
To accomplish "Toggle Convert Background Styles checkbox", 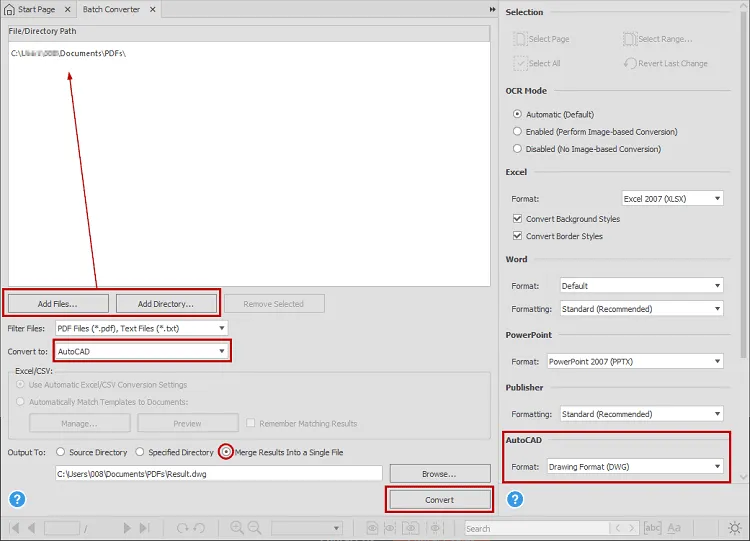I will click(517, 219).
